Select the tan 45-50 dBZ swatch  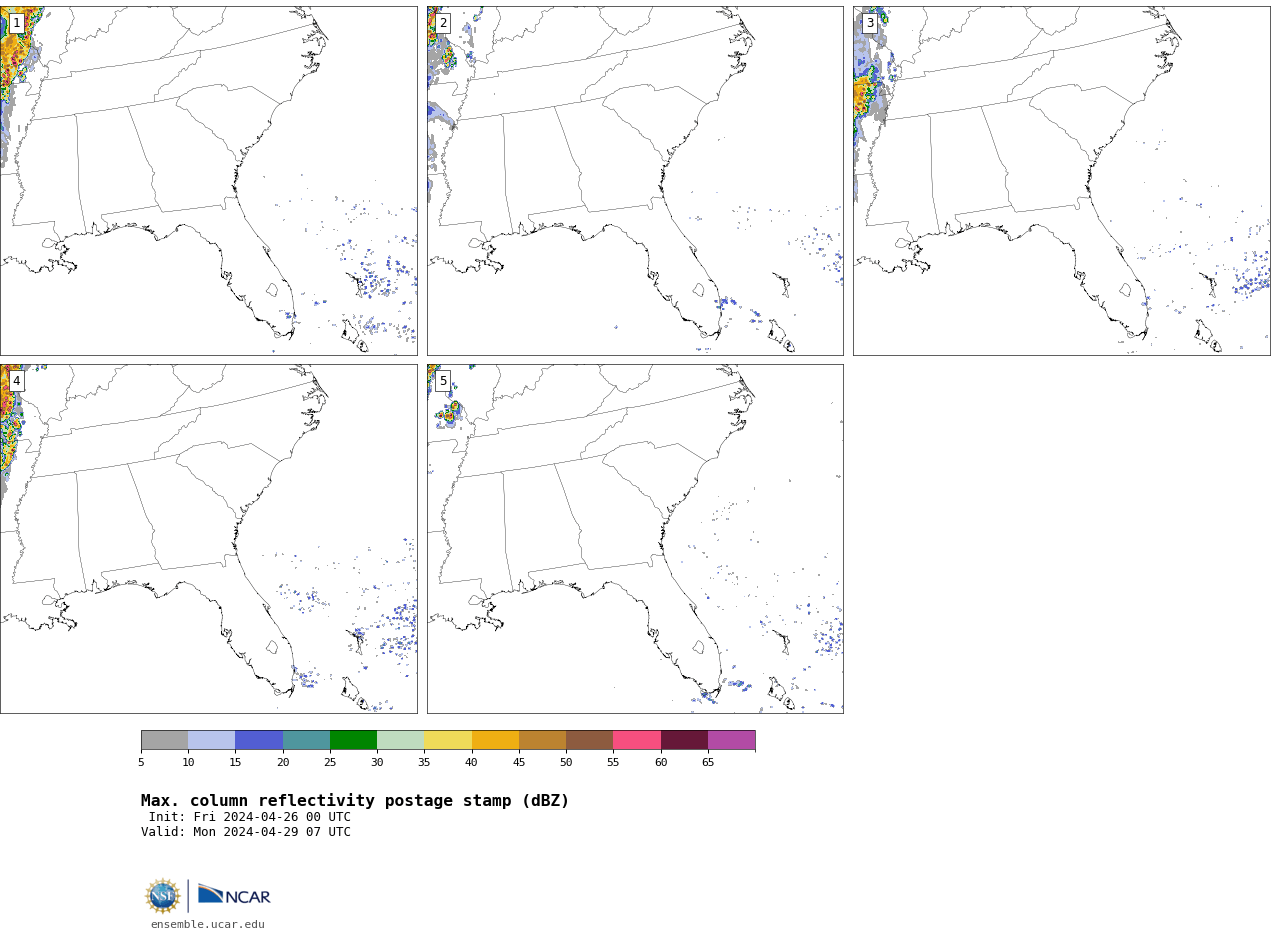(542, 740)
